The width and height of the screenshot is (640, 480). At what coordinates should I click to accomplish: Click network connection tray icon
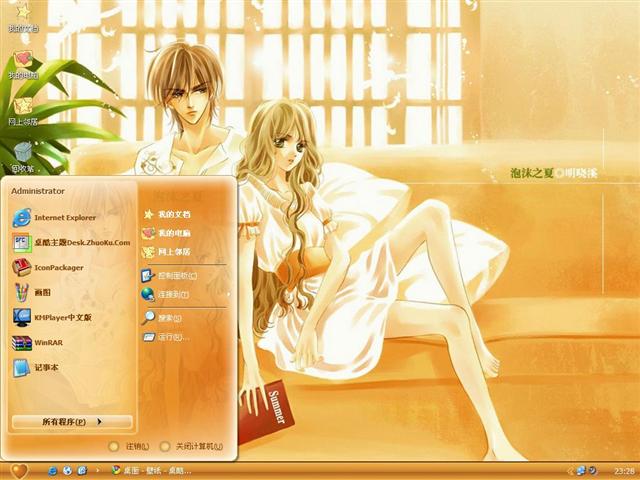click(581, 471)
